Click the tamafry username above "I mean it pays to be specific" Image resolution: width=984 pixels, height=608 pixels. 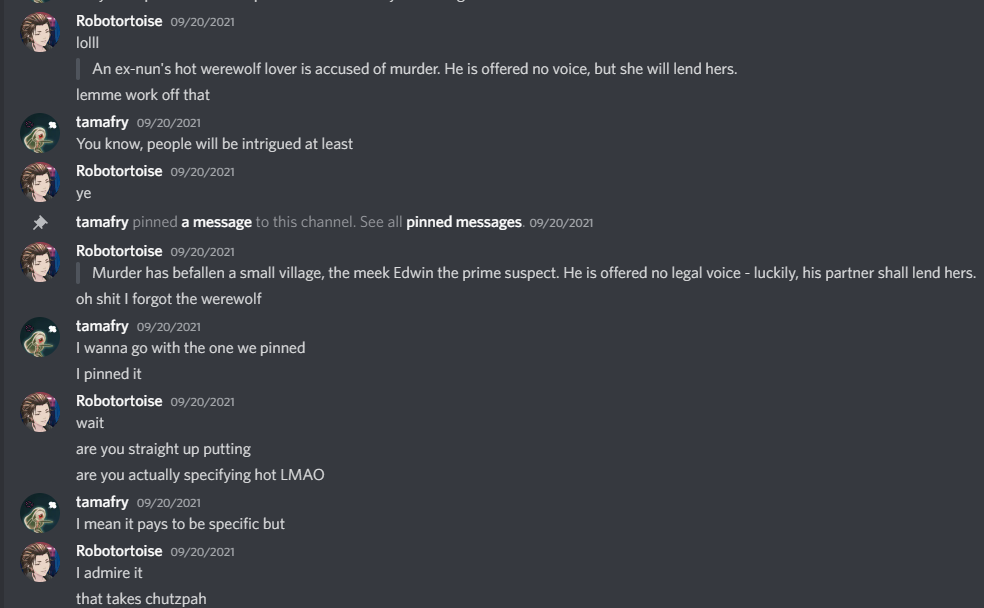102,502
